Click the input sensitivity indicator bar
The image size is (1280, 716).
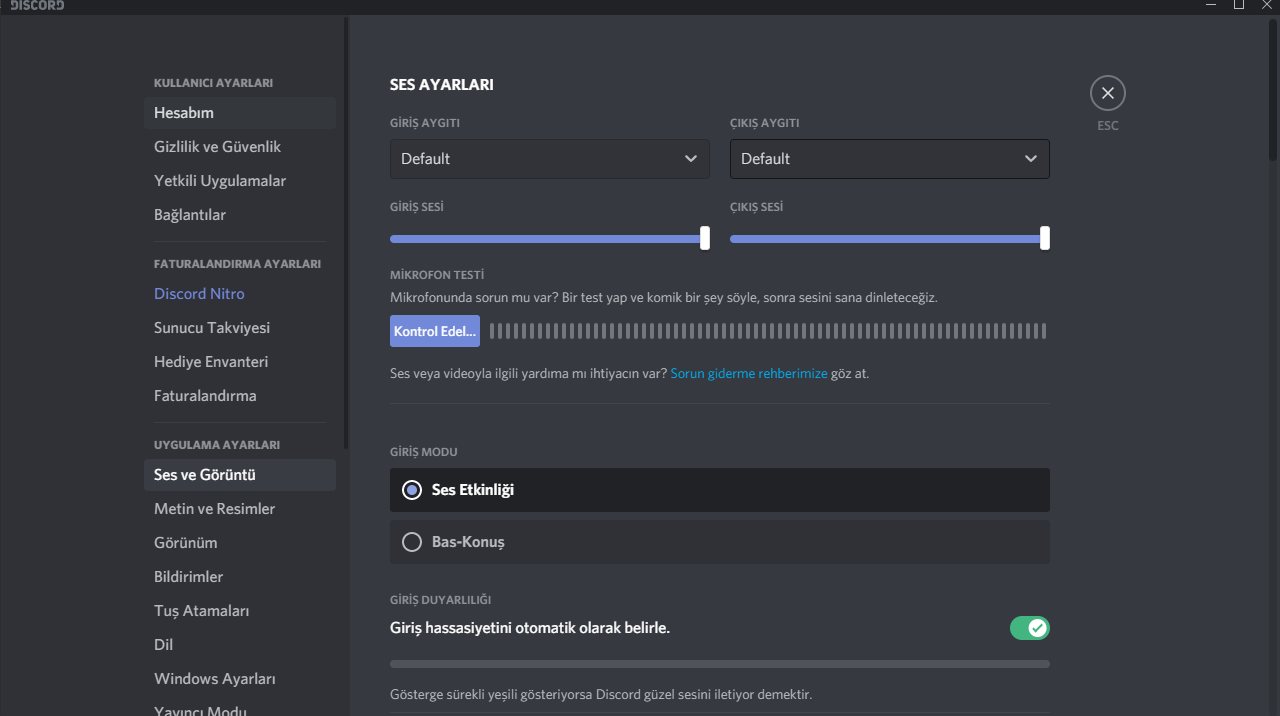click(719, 664)
